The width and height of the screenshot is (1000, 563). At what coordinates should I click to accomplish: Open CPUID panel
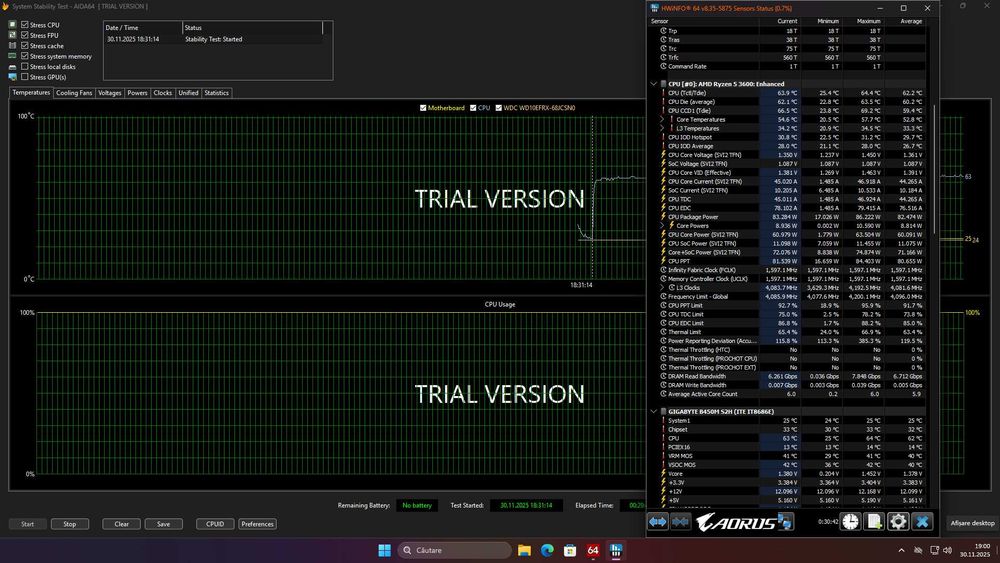(215, 524)
